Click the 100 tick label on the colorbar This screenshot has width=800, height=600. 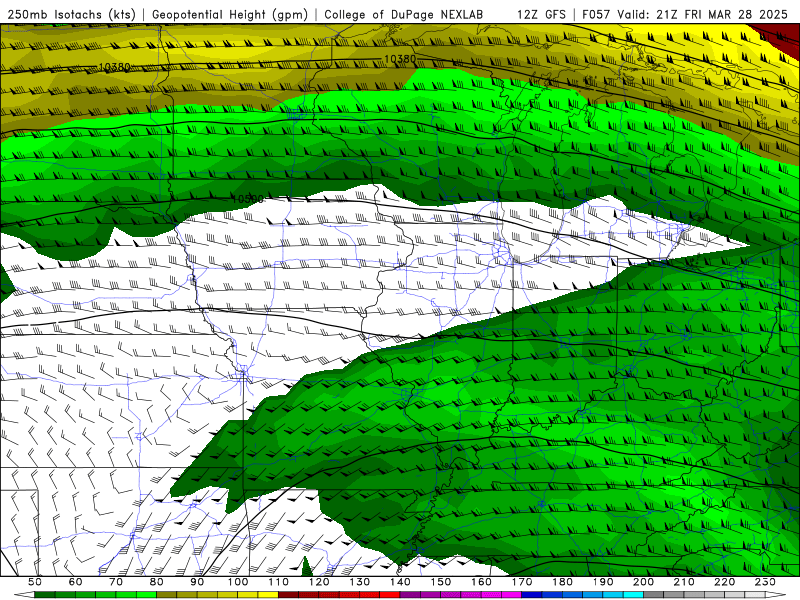coord(238,582)
